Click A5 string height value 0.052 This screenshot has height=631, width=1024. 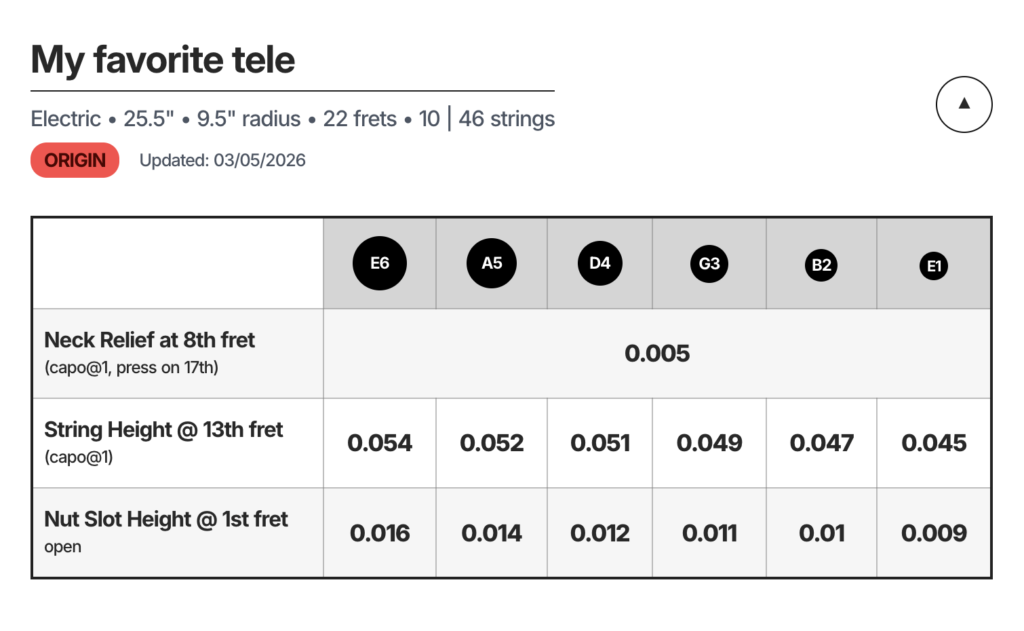[x=492, y=443]
